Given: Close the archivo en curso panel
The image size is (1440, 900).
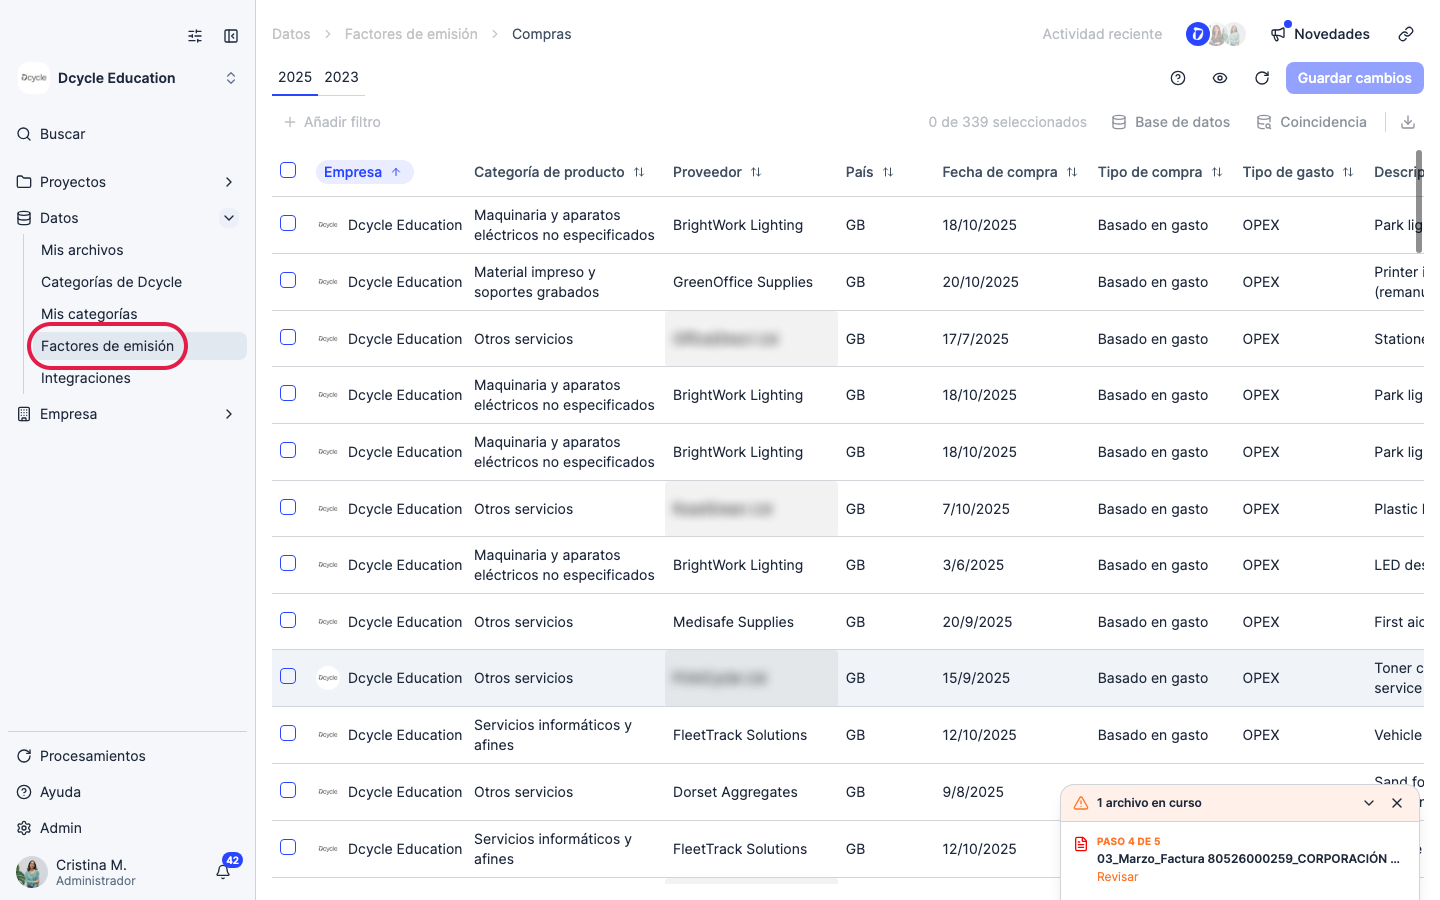Looking at the screenshot, I should [1397, 803].
